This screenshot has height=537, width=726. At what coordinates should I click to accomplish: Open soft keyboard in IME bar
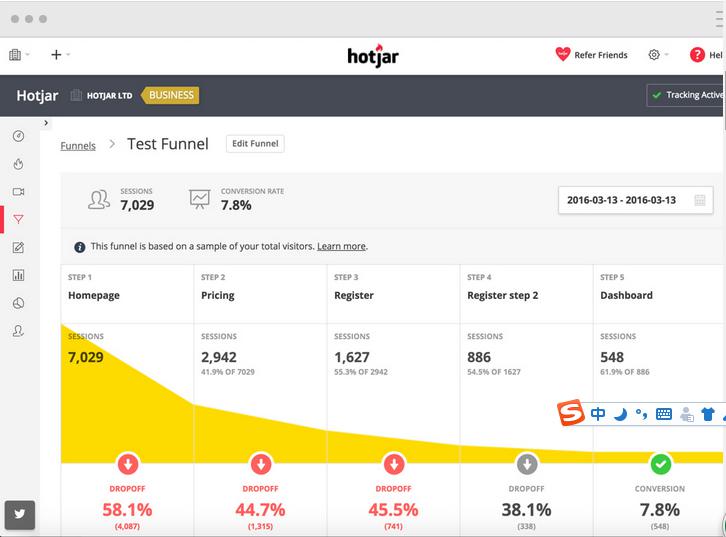coord(664,414)
